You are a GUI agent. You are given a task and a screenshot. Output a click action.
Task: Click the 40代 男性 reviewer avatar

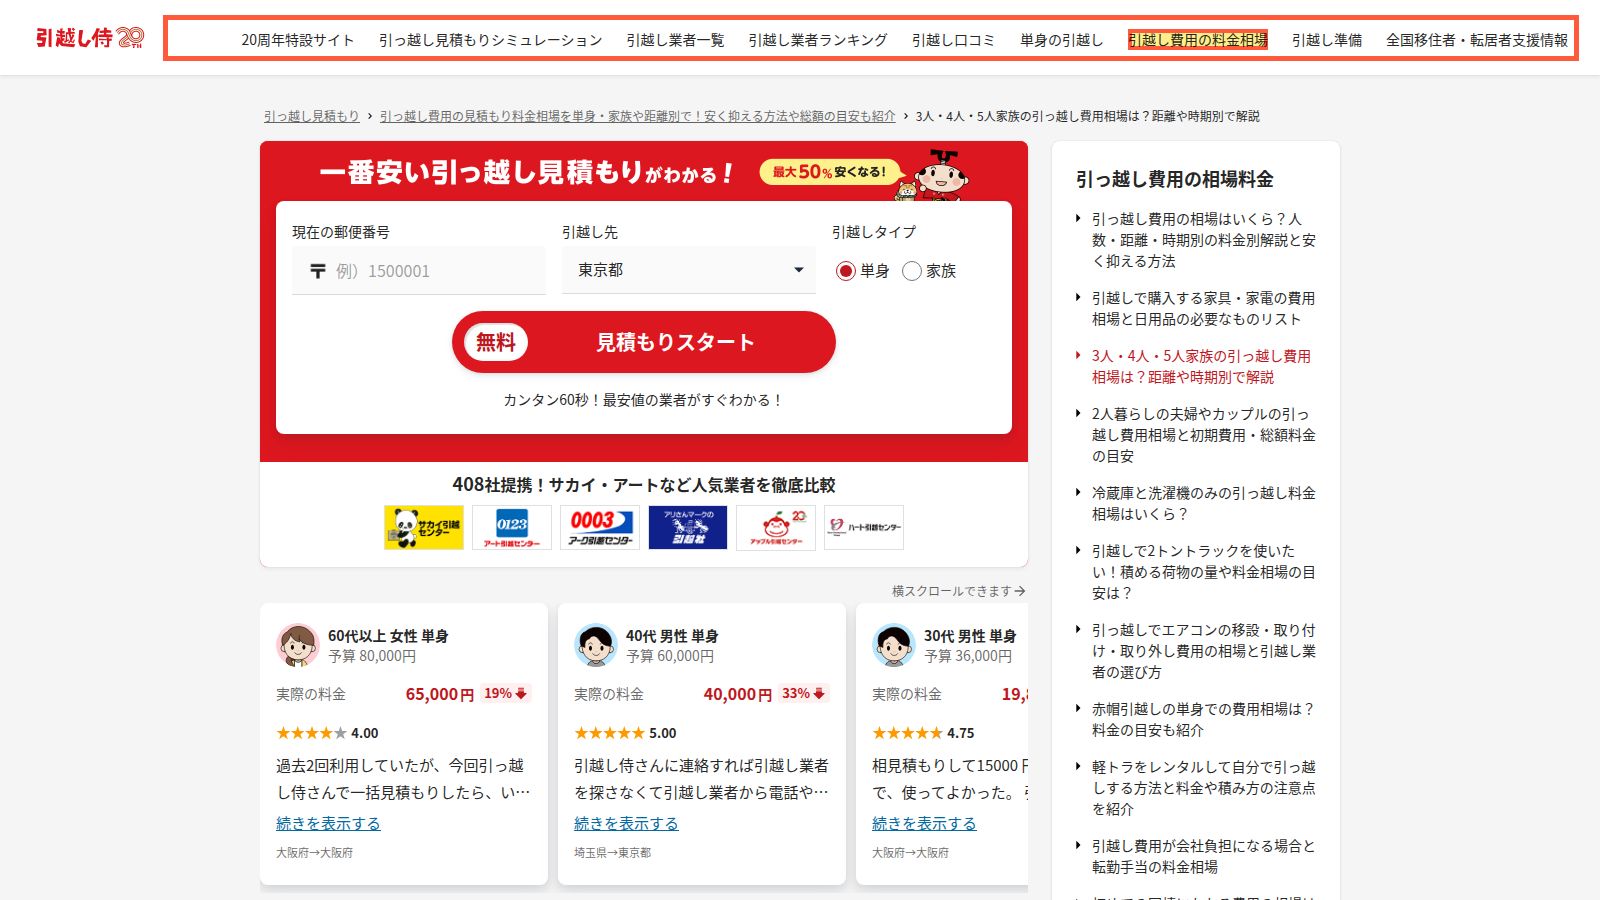595,645
